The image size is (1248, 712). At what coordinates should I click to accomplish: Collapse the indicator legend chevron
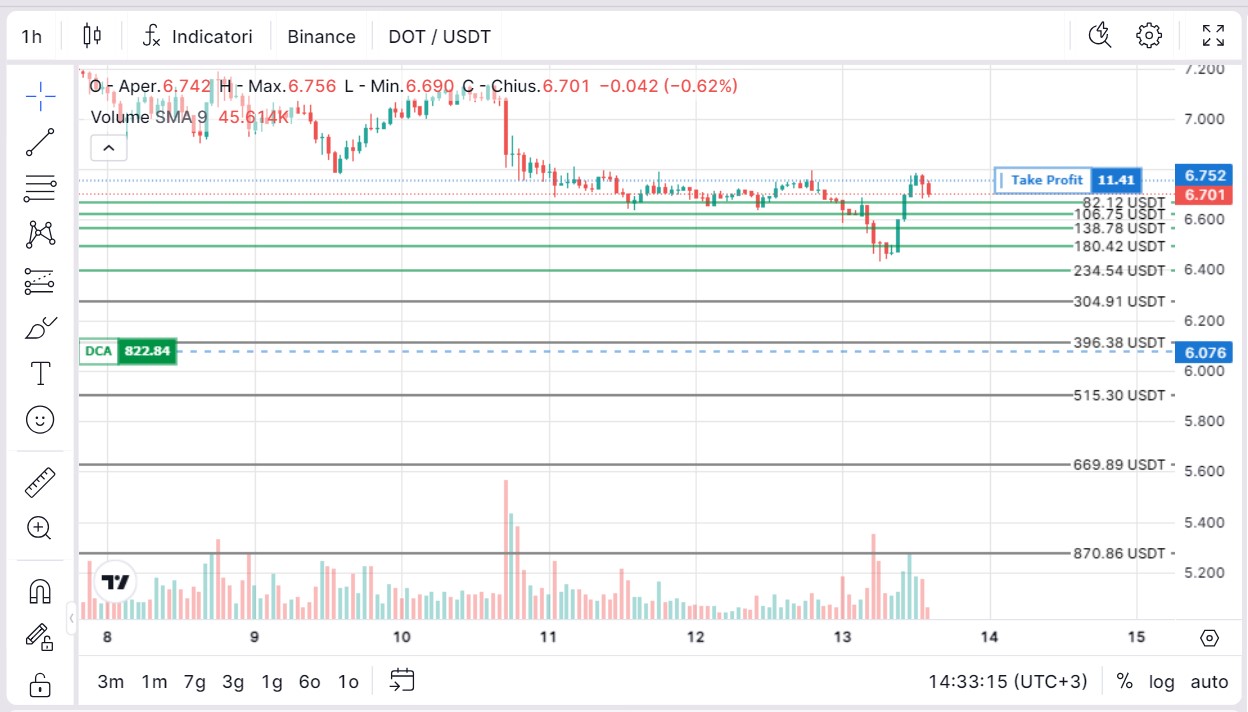pyautogui.click(x=108, y=149)
